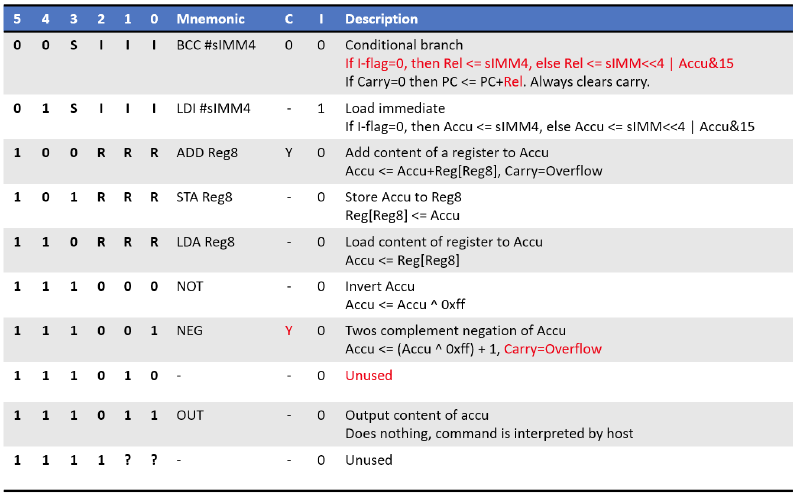800x502 pixels.
Task: Click the Twos complement negation description
Action: pos(455,331)
